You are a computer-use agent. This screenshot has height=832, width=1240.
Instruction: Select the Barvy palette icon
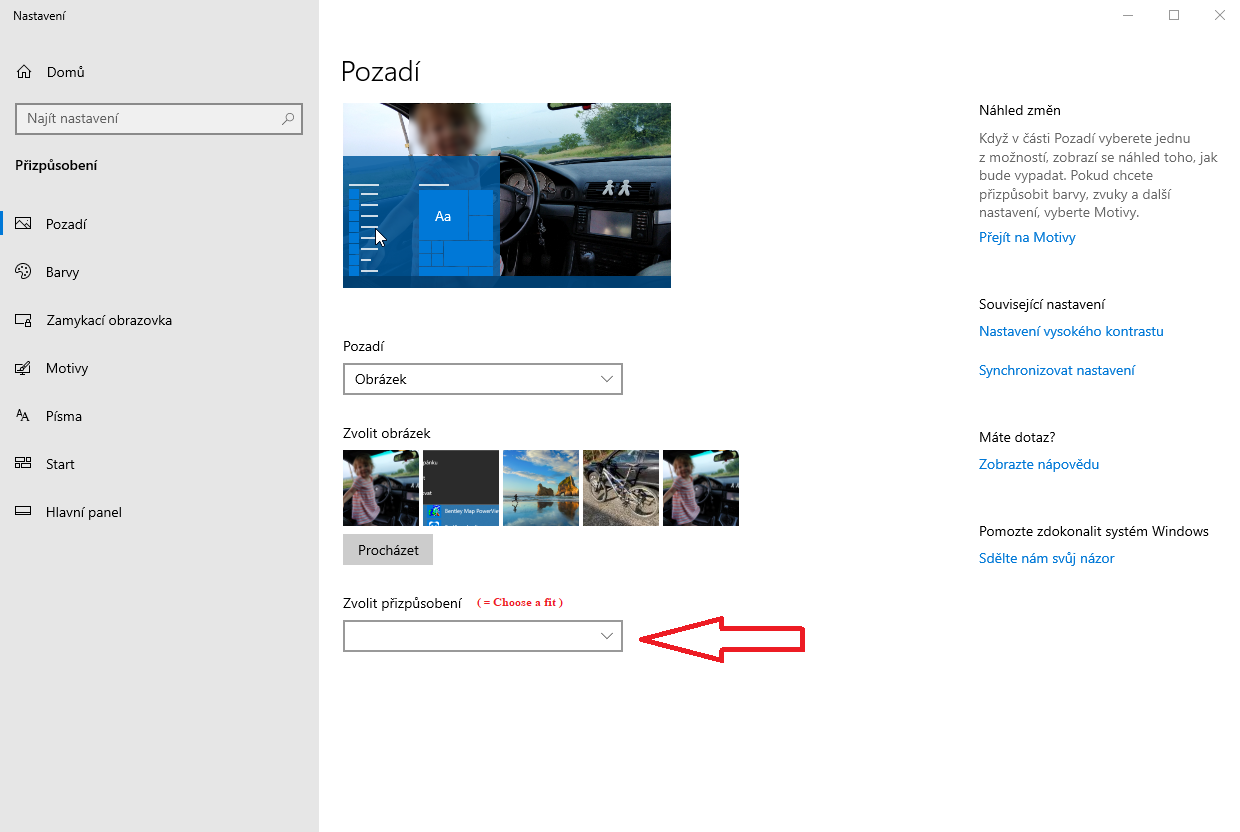[23, 271]
